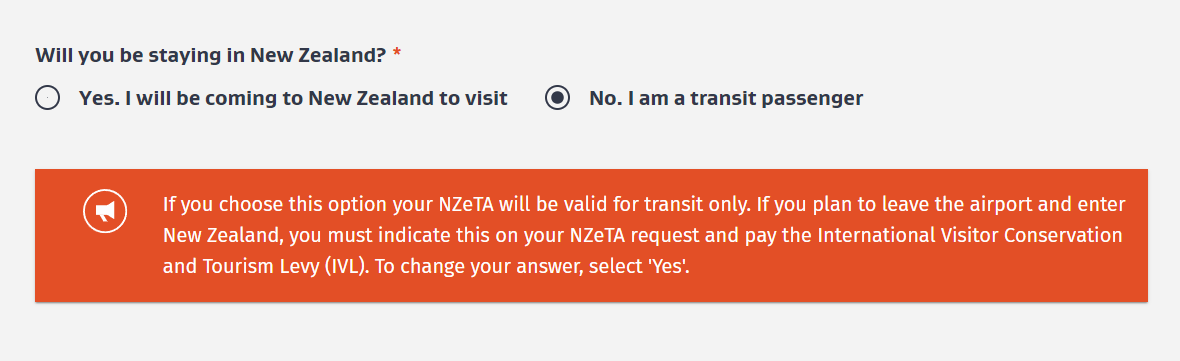Select the 'No' transit passenger radio circle
Viewport: 1180px width, 361px height.
pyautogui.click(x=558, y=99)
